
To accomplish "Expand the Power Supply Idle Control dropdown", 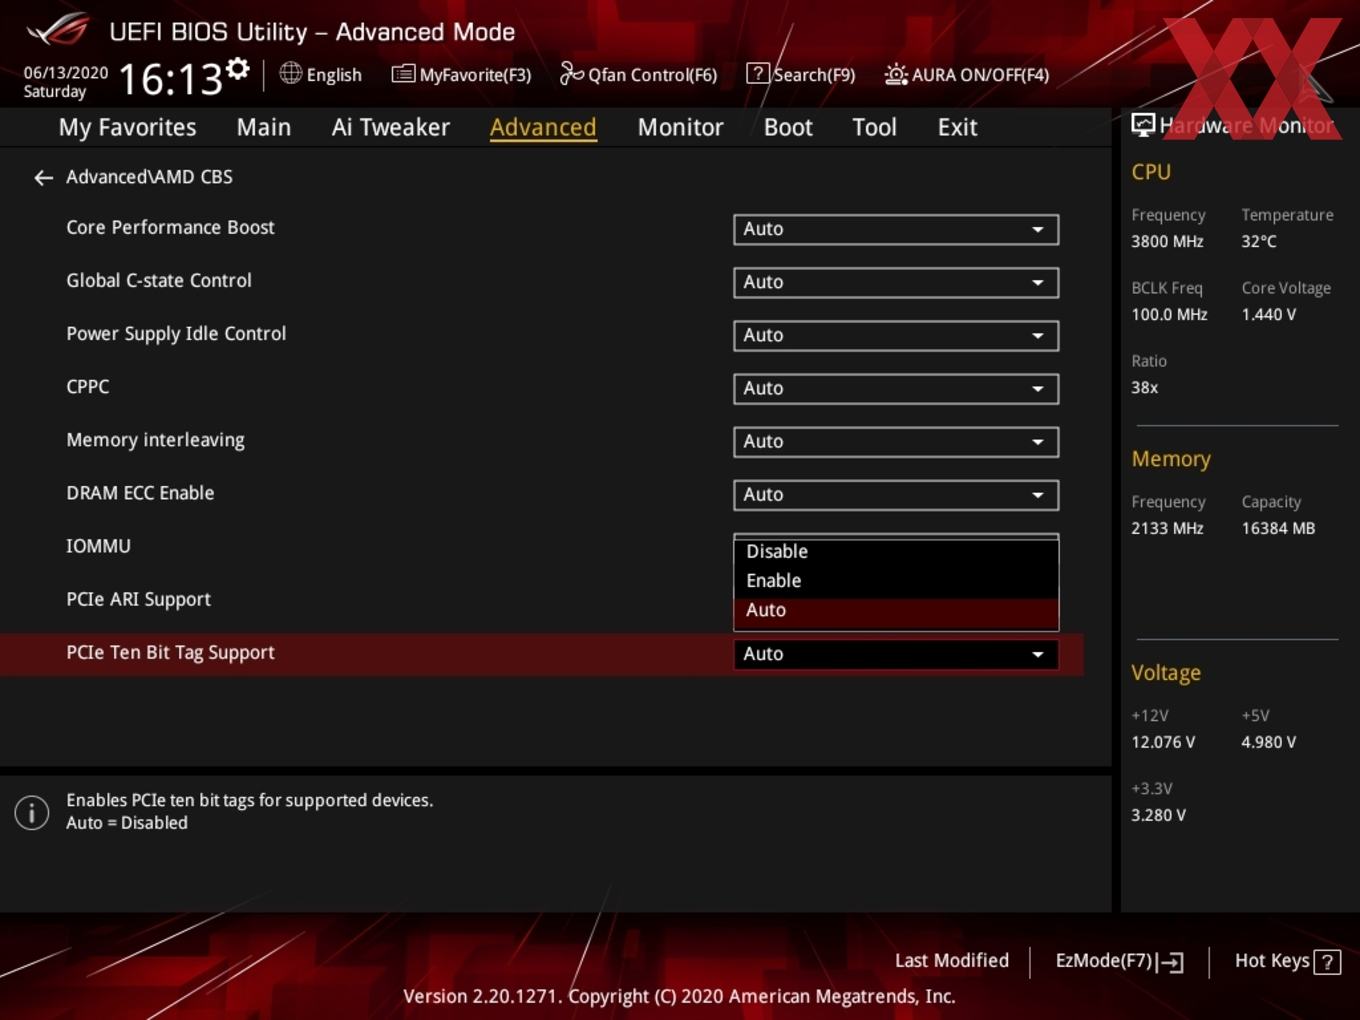I will click(x=896, y=335).
